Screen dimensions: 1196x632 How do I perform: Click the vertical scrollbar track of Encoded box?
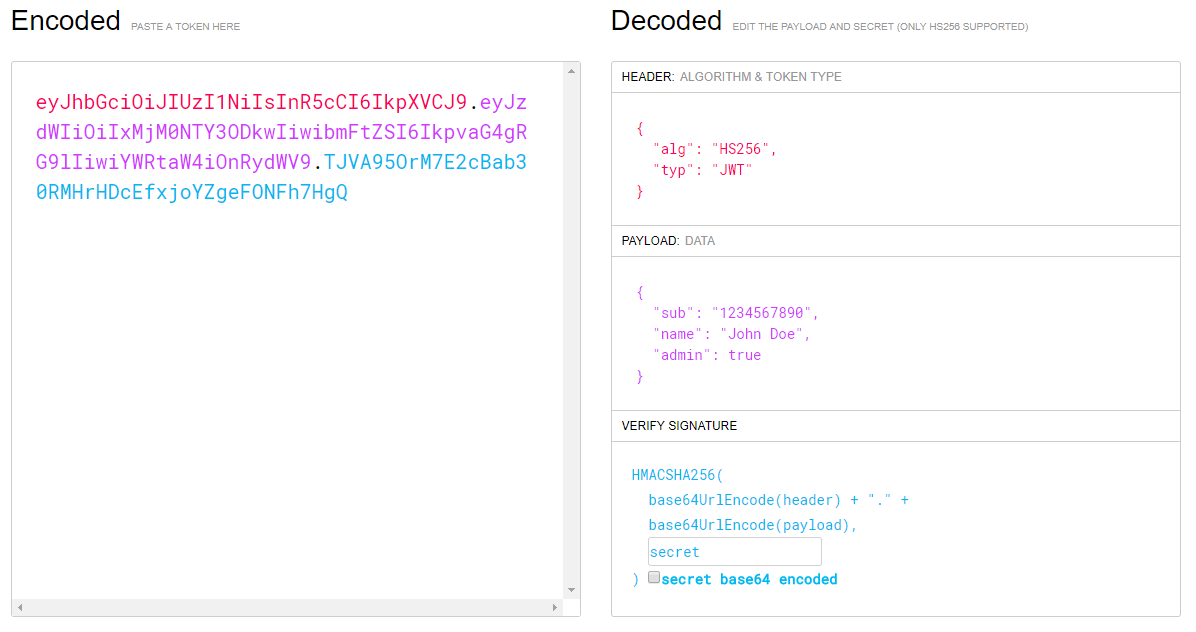[572, 330]
